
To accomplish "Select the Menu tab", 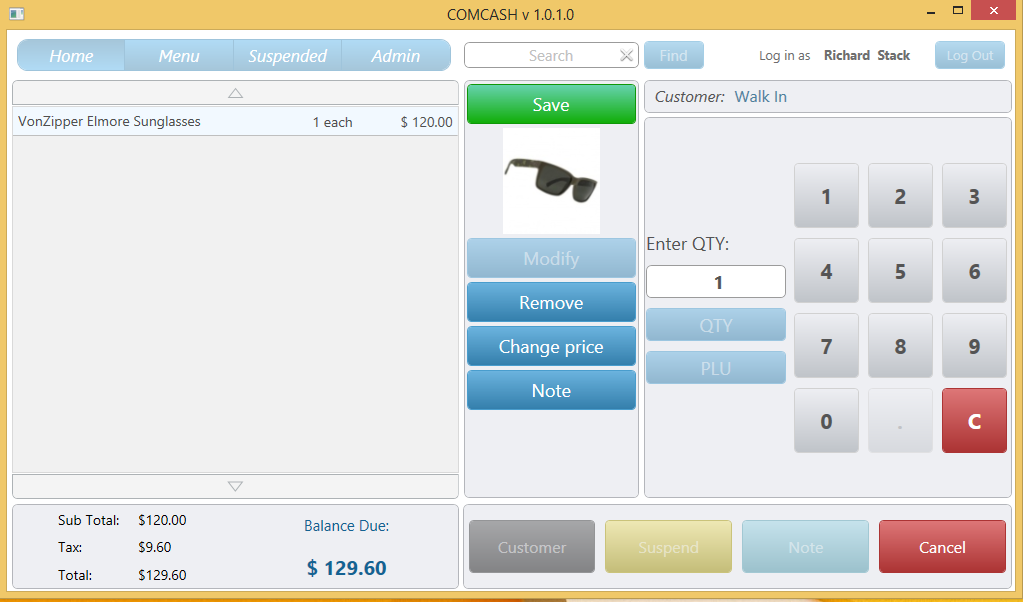I will coord(179,55).
